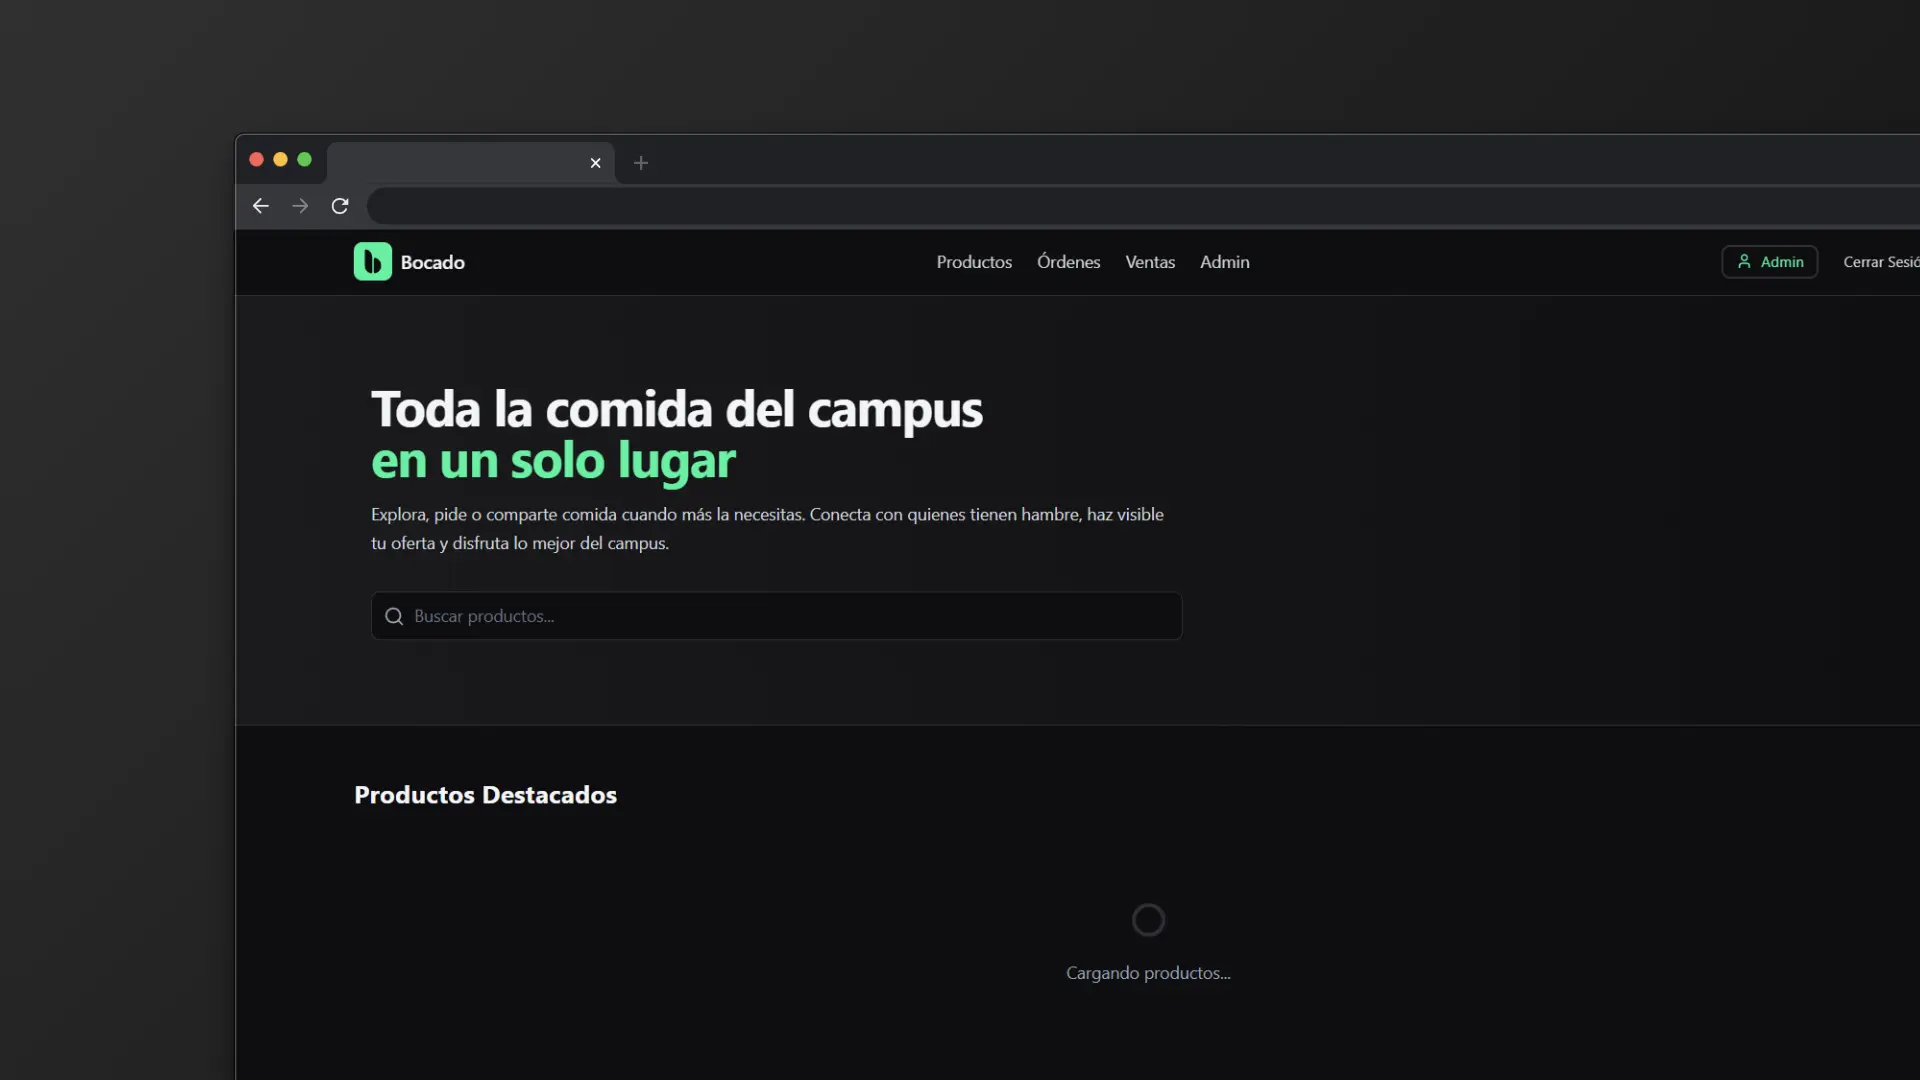Open the Productos section

pyautogui.click(x=974, y=261)
